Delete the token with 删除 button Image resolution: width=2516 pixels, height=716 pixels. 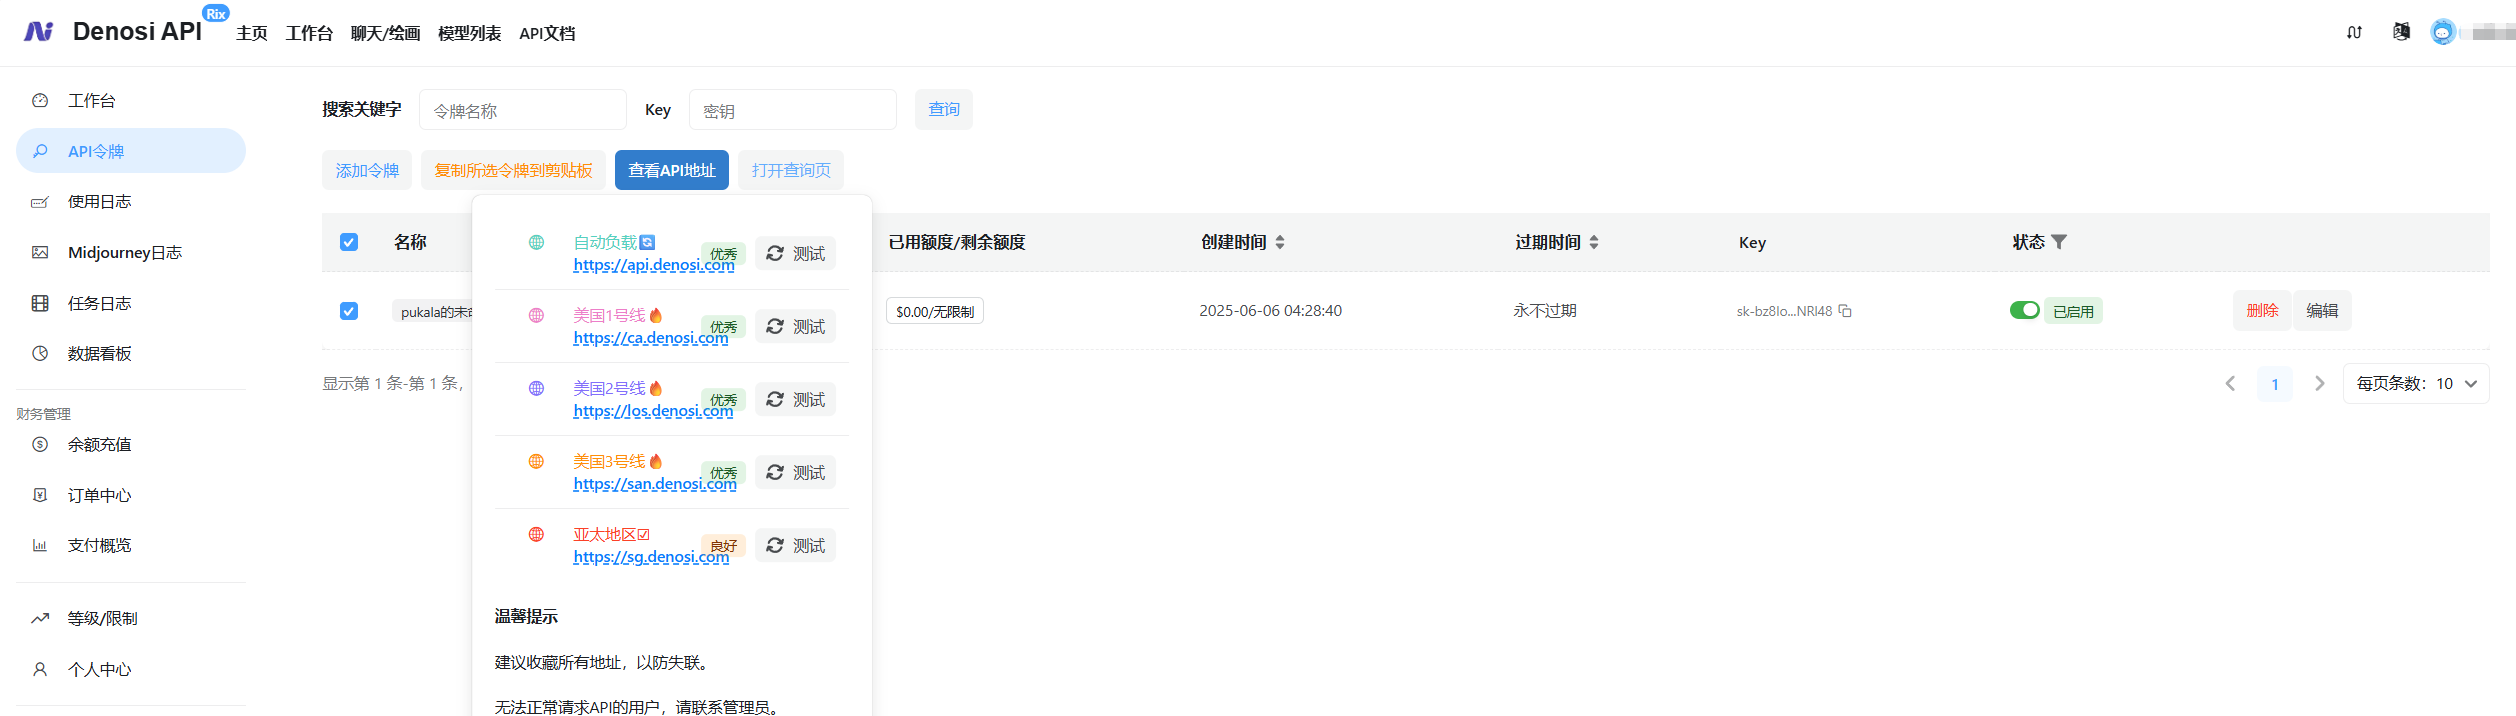pyautogui.click(x=2262, y=311)
